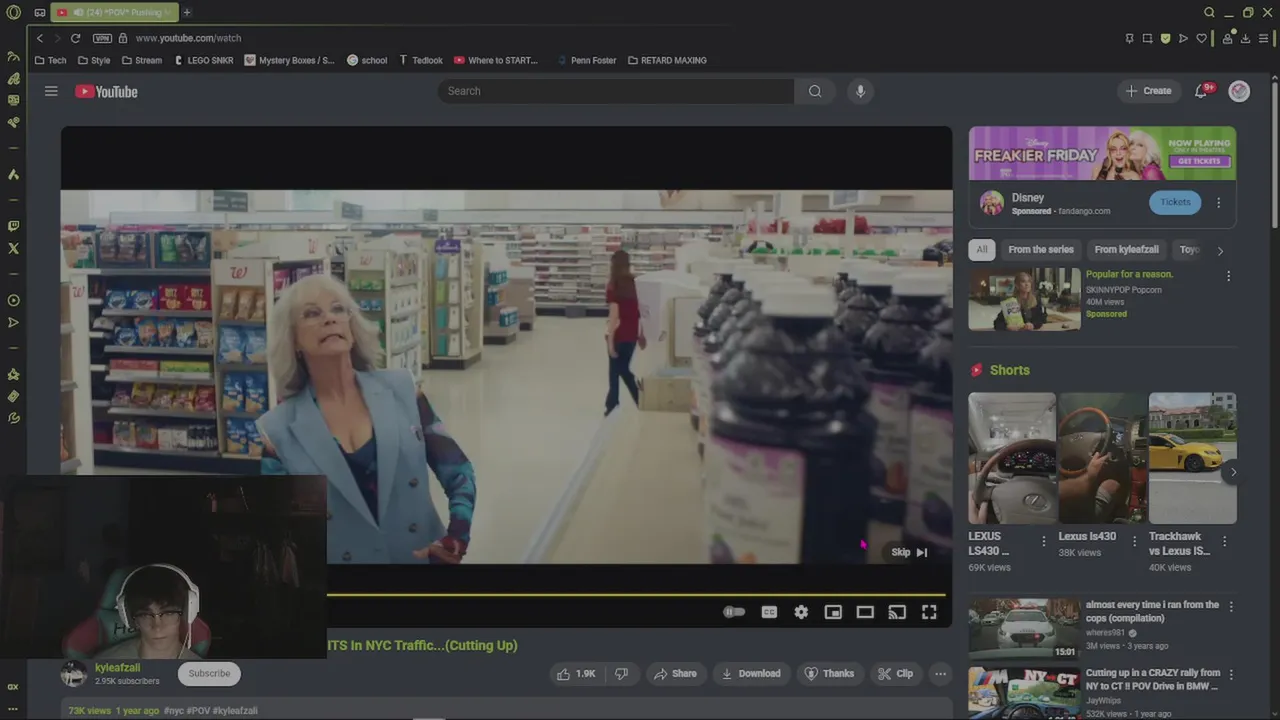Image resolution: width=1280 pixels, height=720 pixels.
Task: Open the miniplayer
Action: [x=833, y=612]
